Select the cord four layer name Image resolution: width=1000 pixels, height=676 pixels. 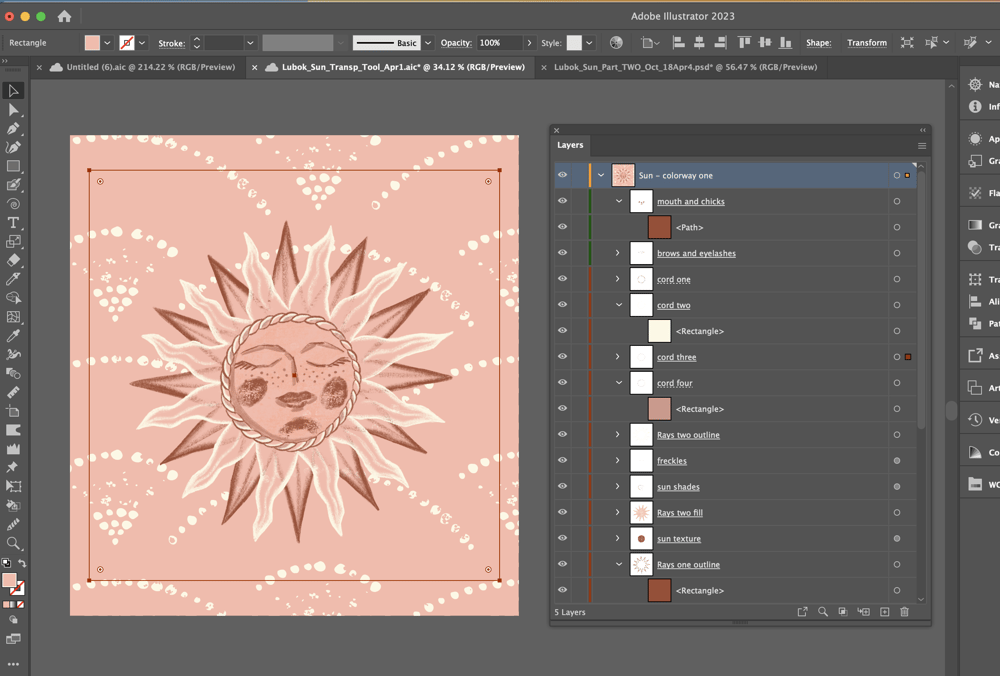(x=675, y=383)
